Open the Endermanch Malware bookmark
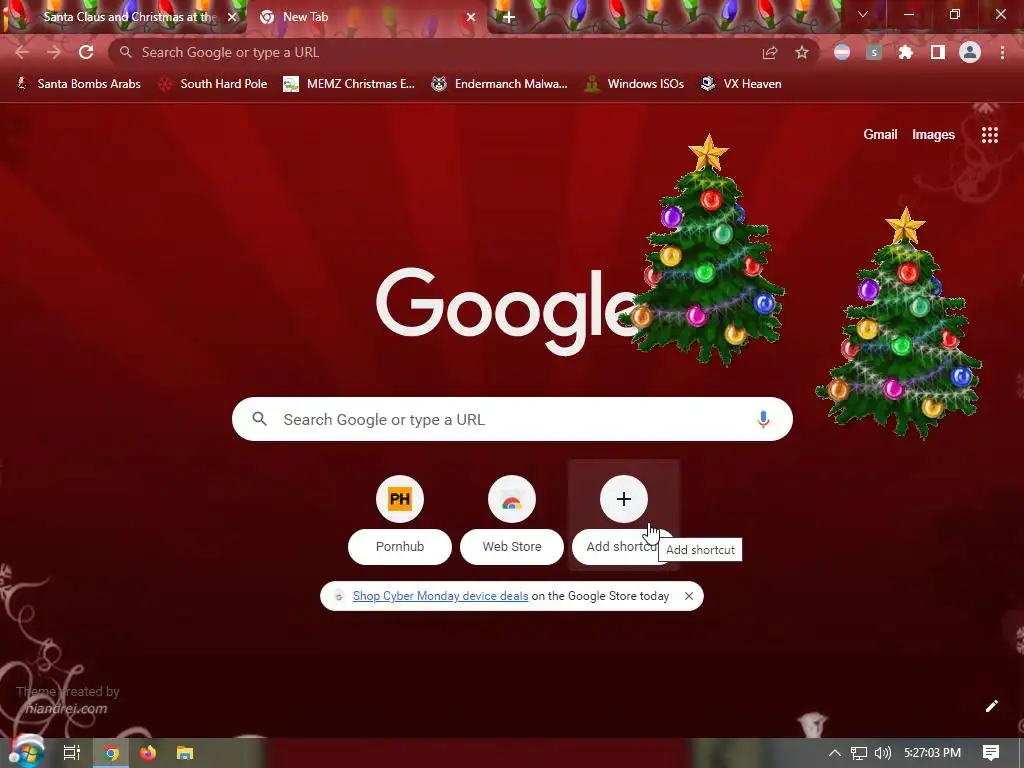Image resolution: width=1024 pixels, height=768 pixels. [x=500, y=84]
